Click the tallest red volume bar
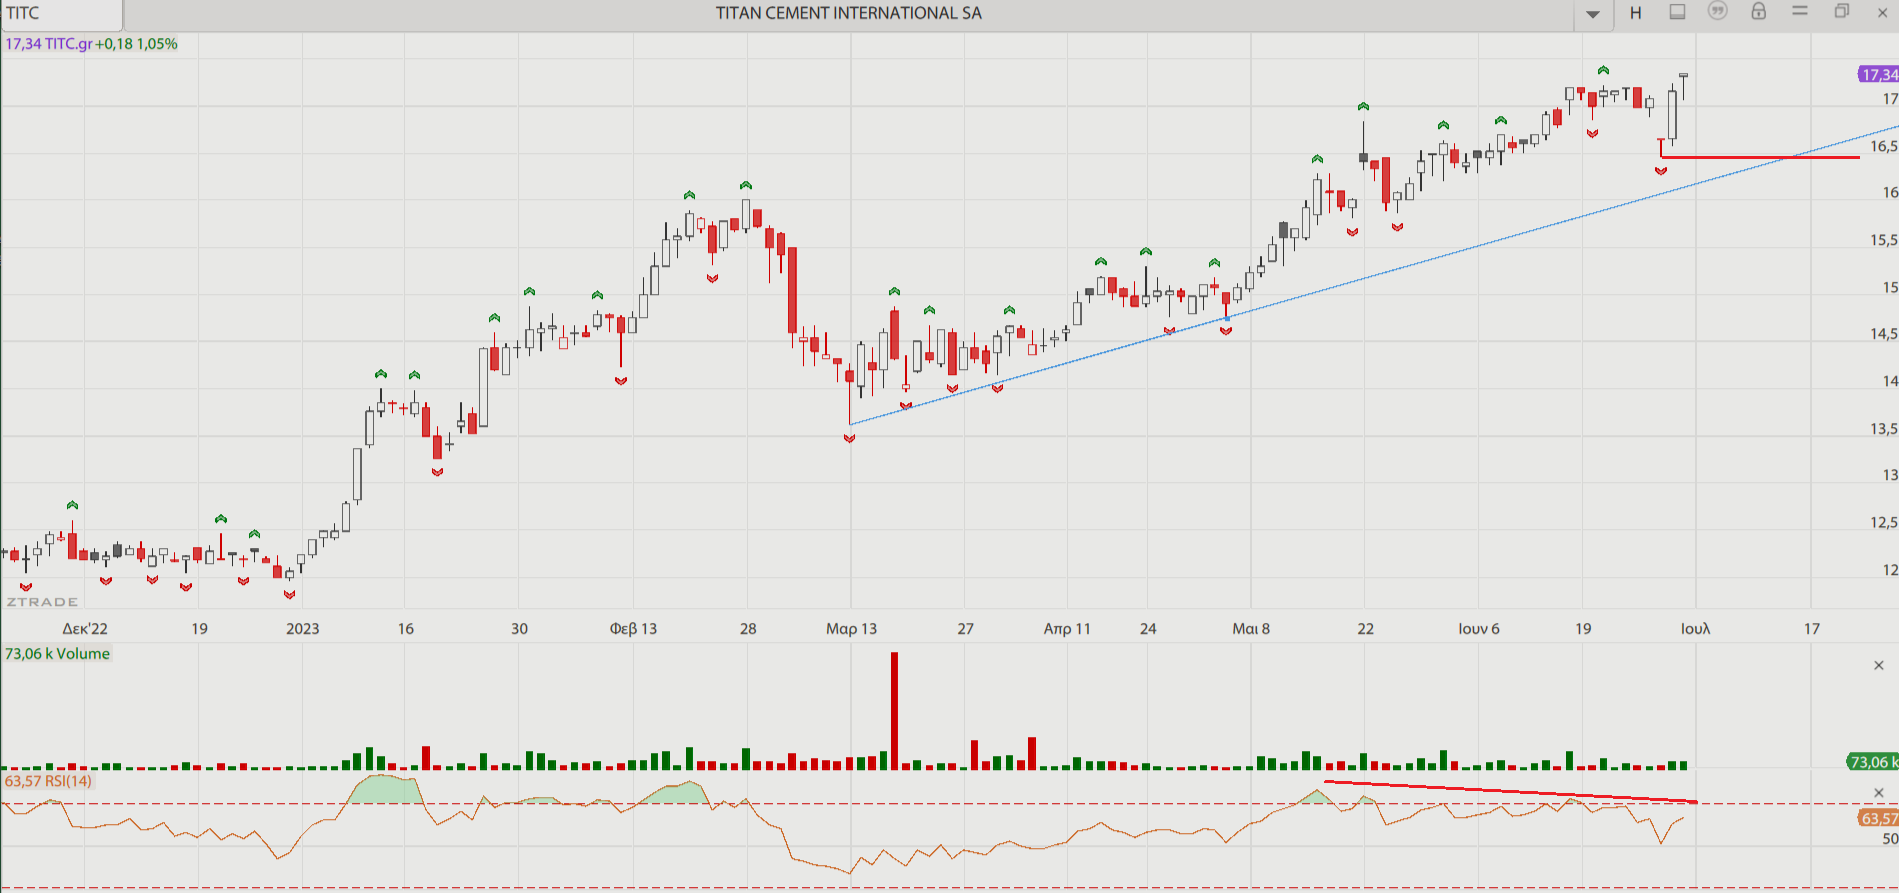1899x893 pixels. pos(894,710)
